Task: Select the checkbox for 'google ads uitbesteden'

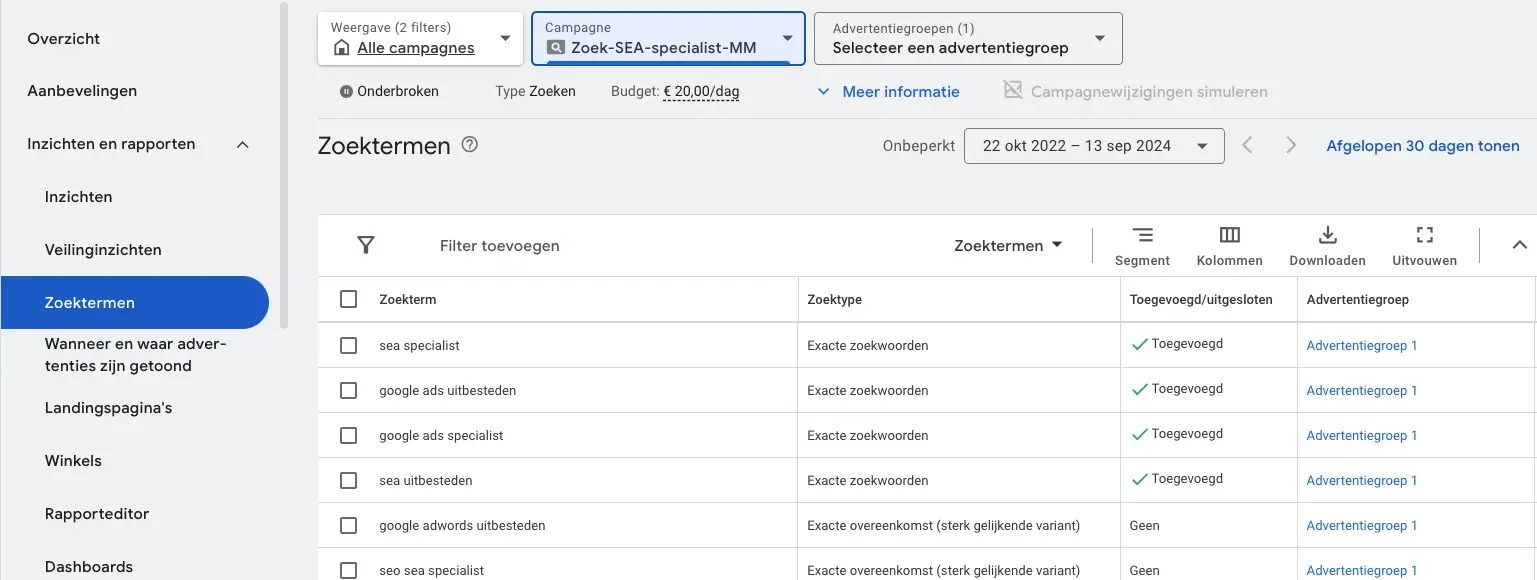Action: 348,390
